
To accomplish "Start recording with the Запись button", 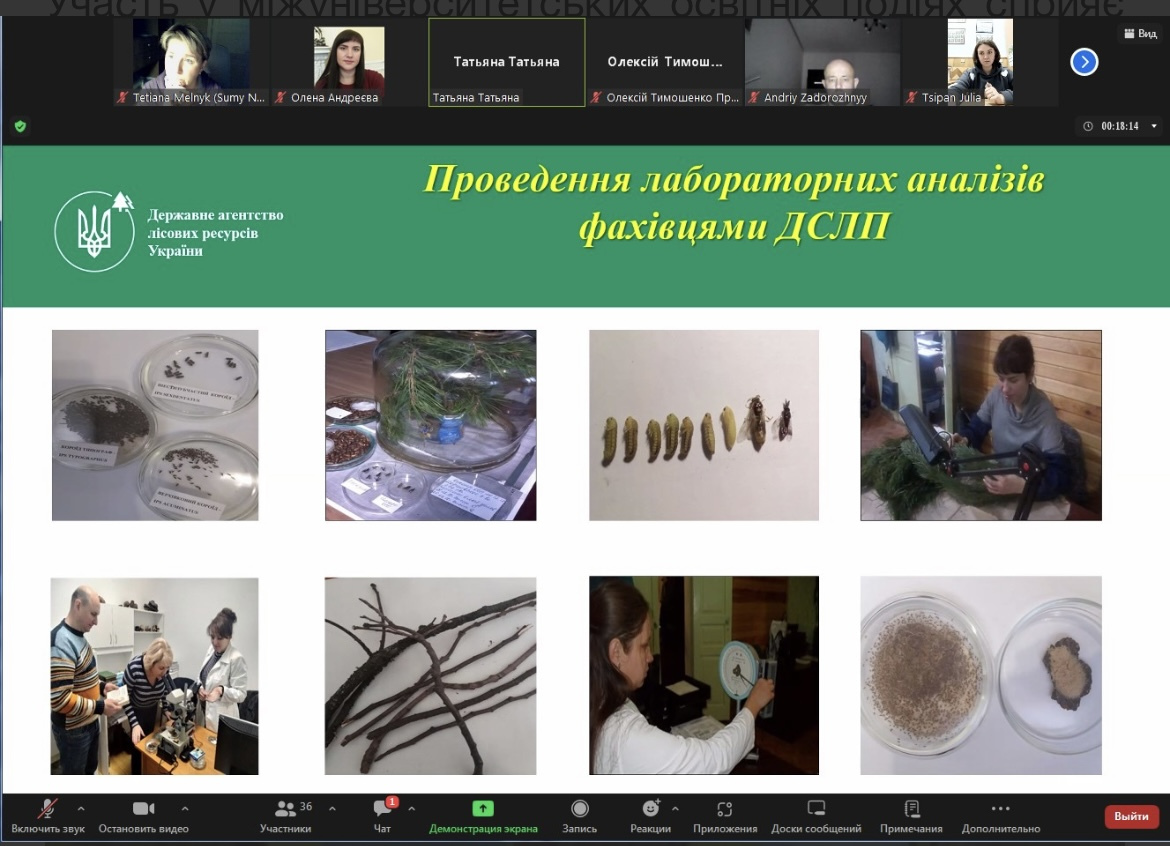I will pyautogui.click(x=579, y=809).
